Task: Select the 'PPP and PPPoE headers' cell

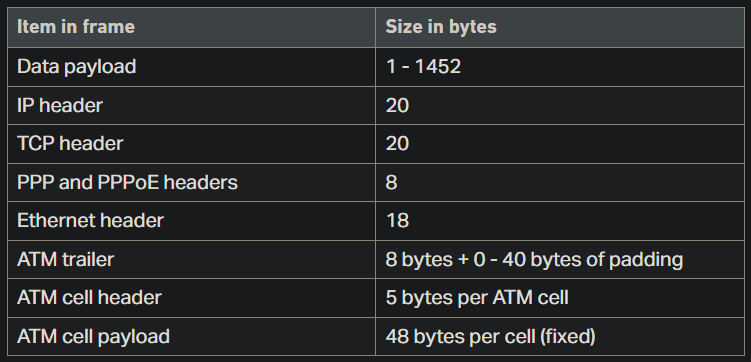Action: 191,182
